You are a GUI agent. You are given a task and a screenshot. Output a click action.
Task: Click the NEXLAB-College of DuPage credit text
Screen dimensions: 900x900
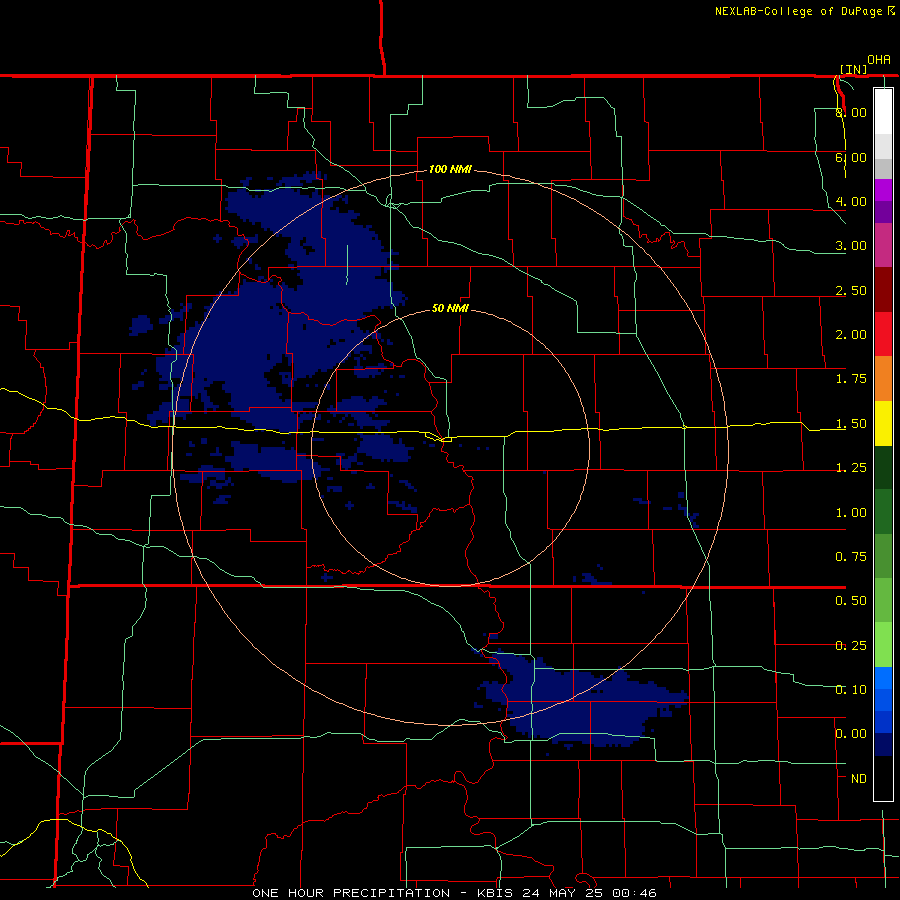(x=800, y=11)
